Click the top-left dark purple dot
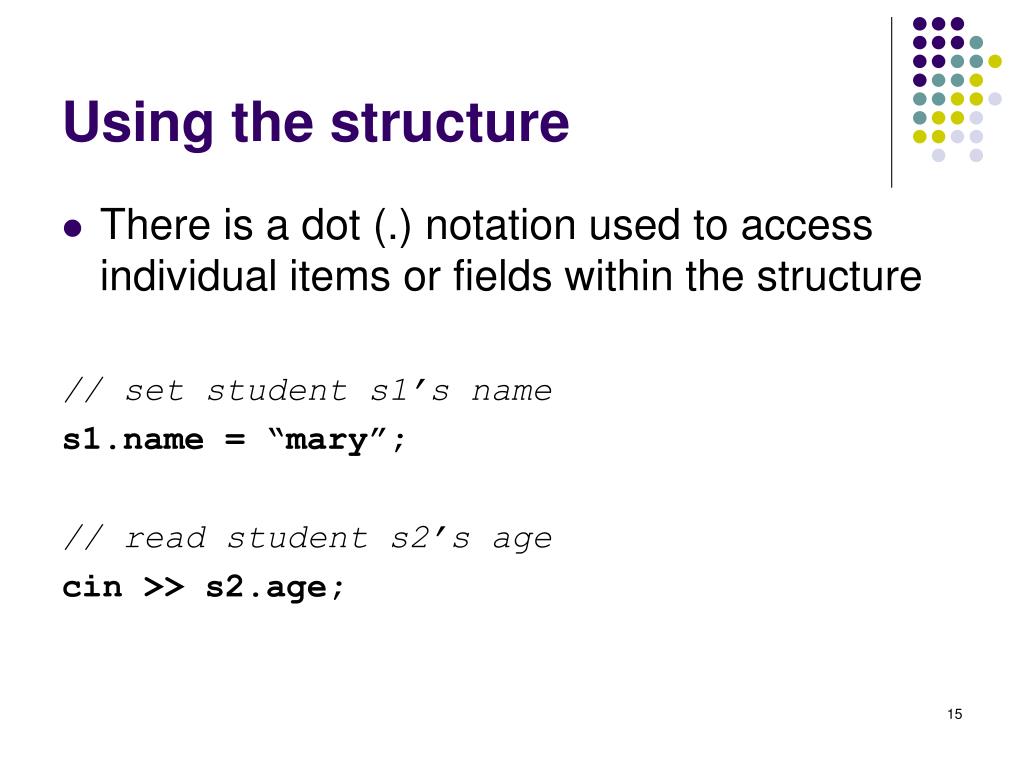The height and width of the screenshot is (768, 1024). [x=920, y=24]
